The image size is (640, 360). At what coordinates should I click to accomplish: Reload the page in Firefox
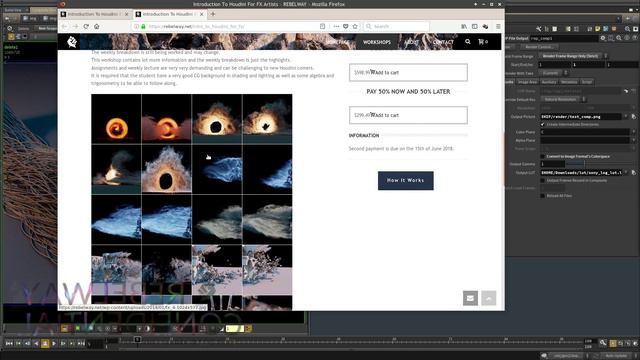point(86,26)
